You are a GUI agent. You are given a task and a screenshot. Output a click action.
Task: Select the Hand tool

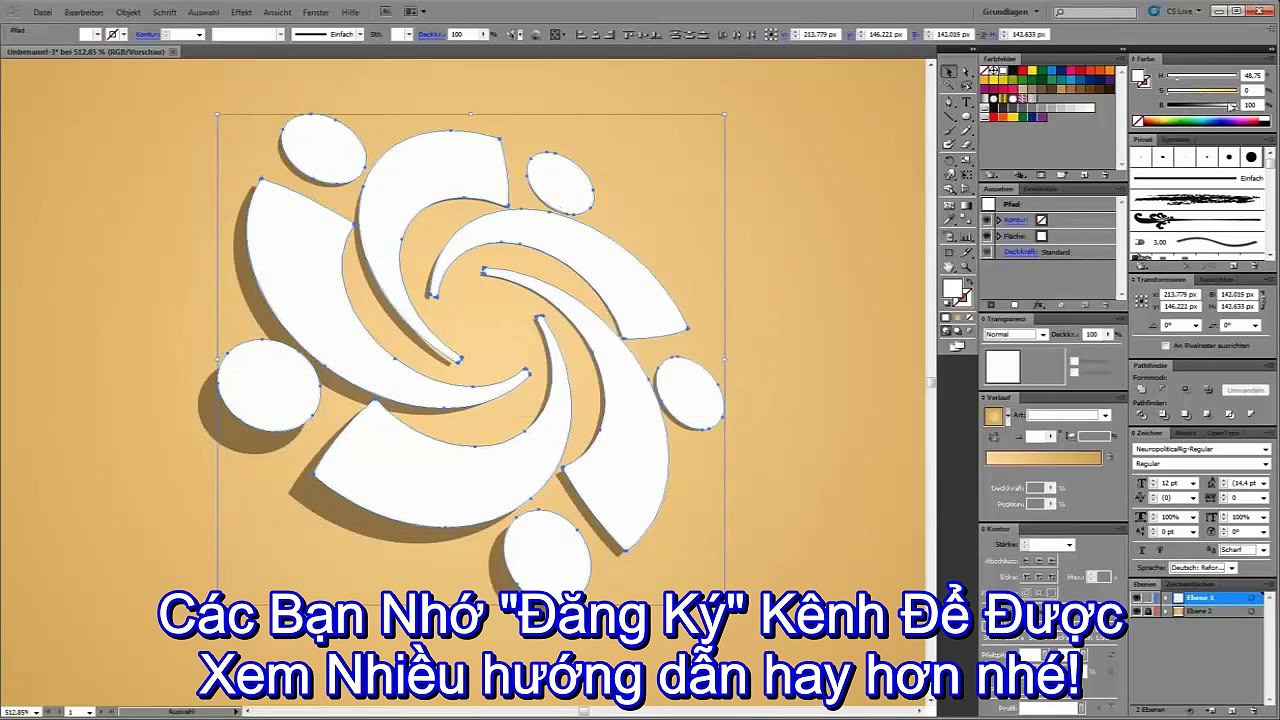(949, 266)
